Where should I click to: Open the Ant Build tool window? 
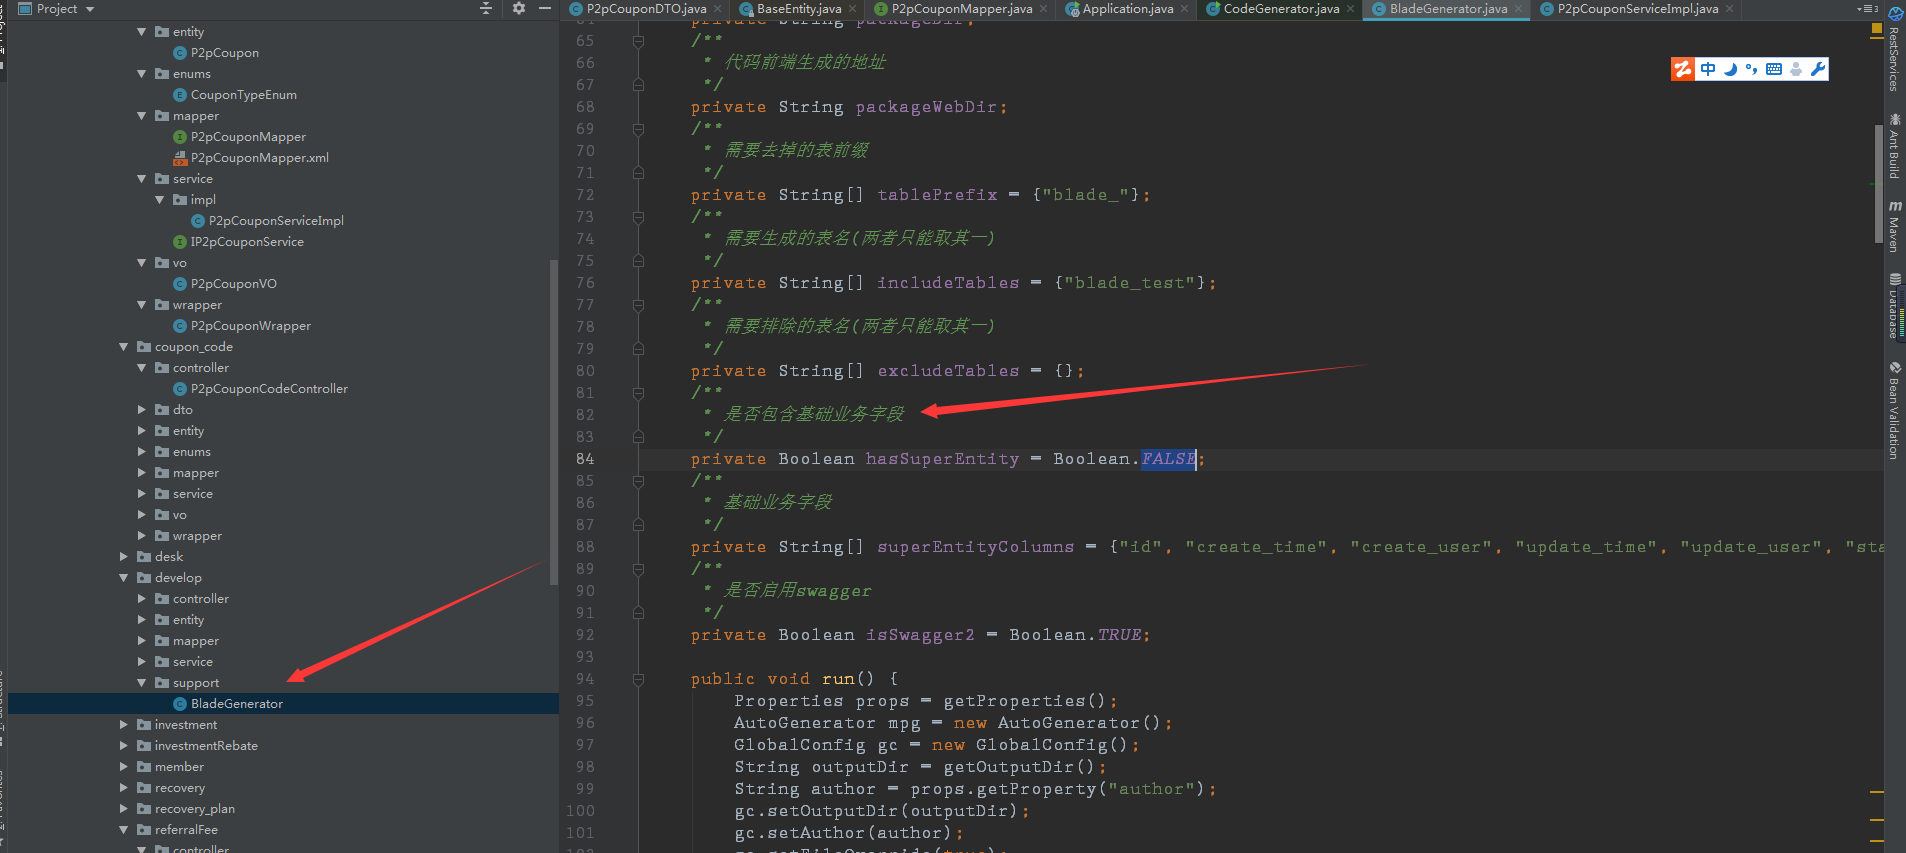click(x=1894, y=146)
